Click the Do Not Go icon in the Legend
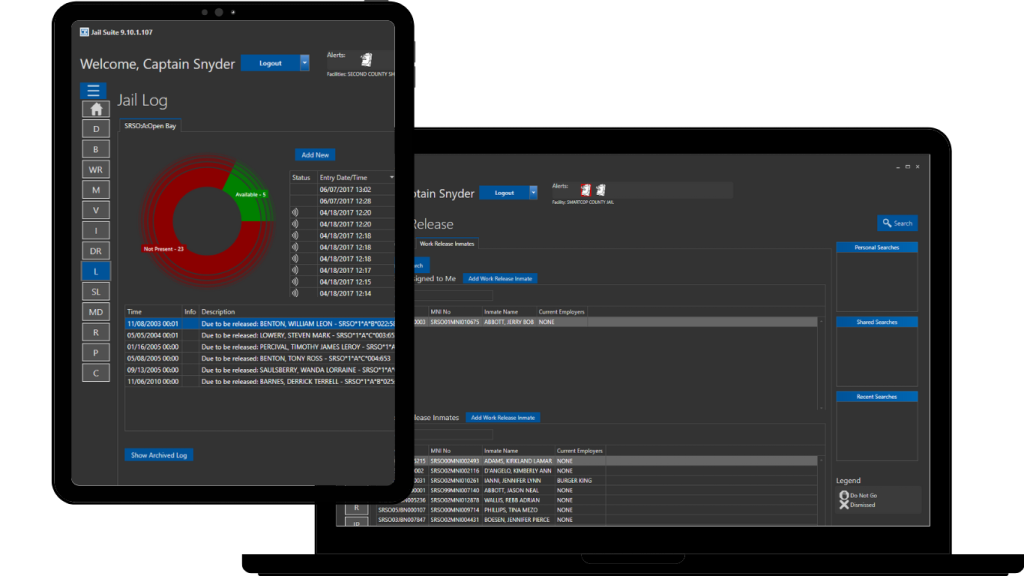This screenshot has height=576, width=1024. [x=845, y=493]
